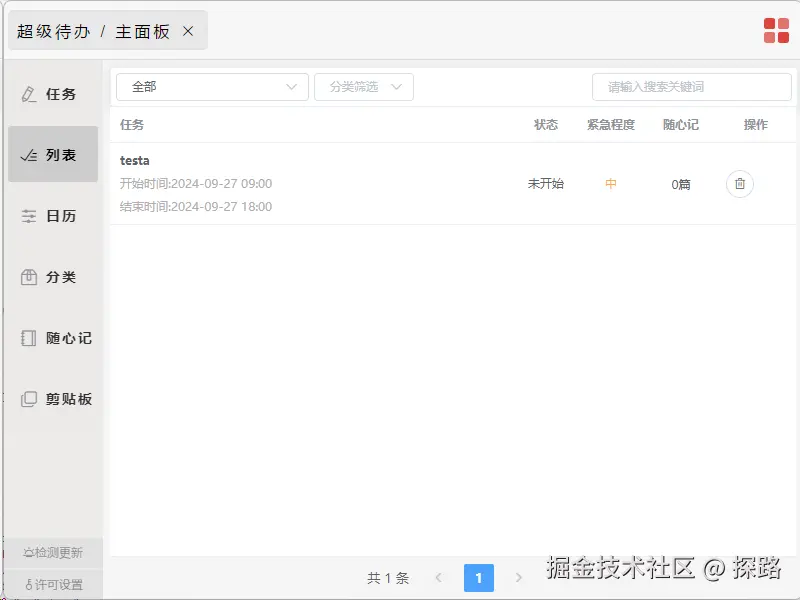The image size is (800, 600).
Task: Click the box icon beside 分类
Action: [29, 277]
